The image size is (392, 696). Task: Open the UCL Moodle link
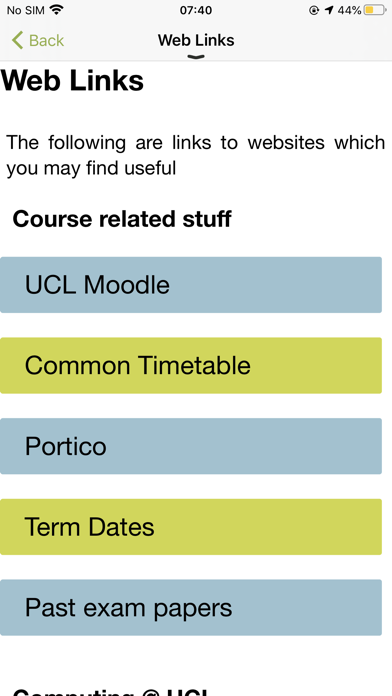coord(191,285)
